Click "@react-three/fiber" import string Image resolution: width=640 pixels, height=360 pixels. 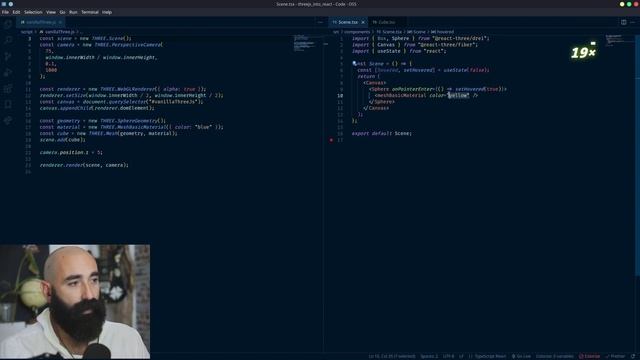[x=448, y=45]
